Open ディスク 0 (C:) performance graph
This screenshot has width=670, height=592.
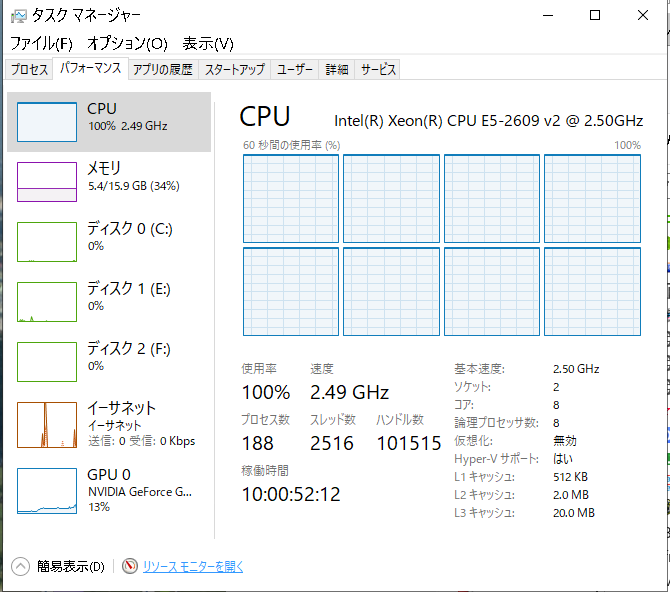[x=47, y=242]
